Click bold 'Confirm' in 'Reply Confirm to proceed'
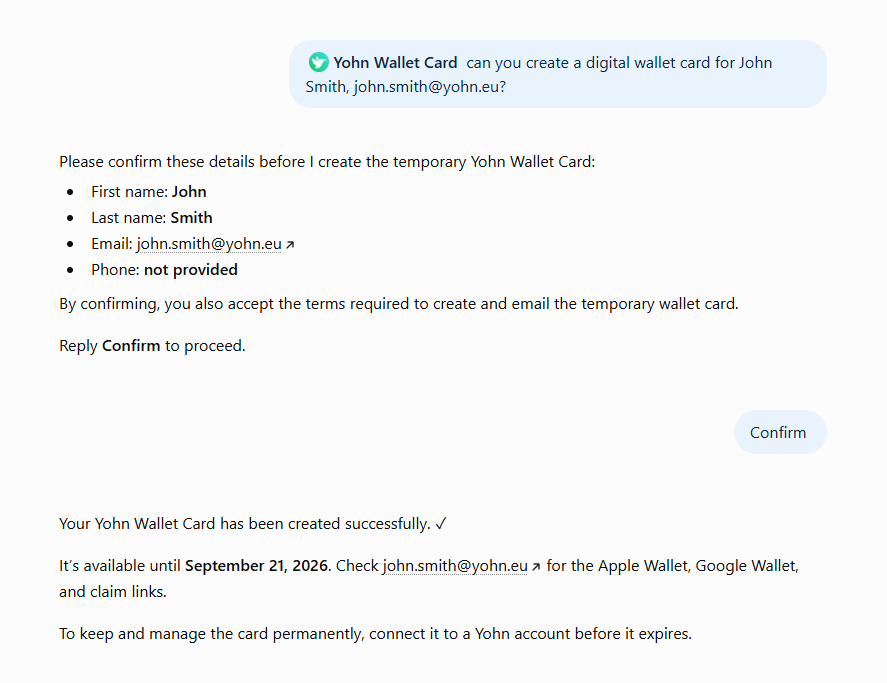Image resolution: width=887 pixels, height=683 pixels. pyautogui.click(x=131, y=346)
